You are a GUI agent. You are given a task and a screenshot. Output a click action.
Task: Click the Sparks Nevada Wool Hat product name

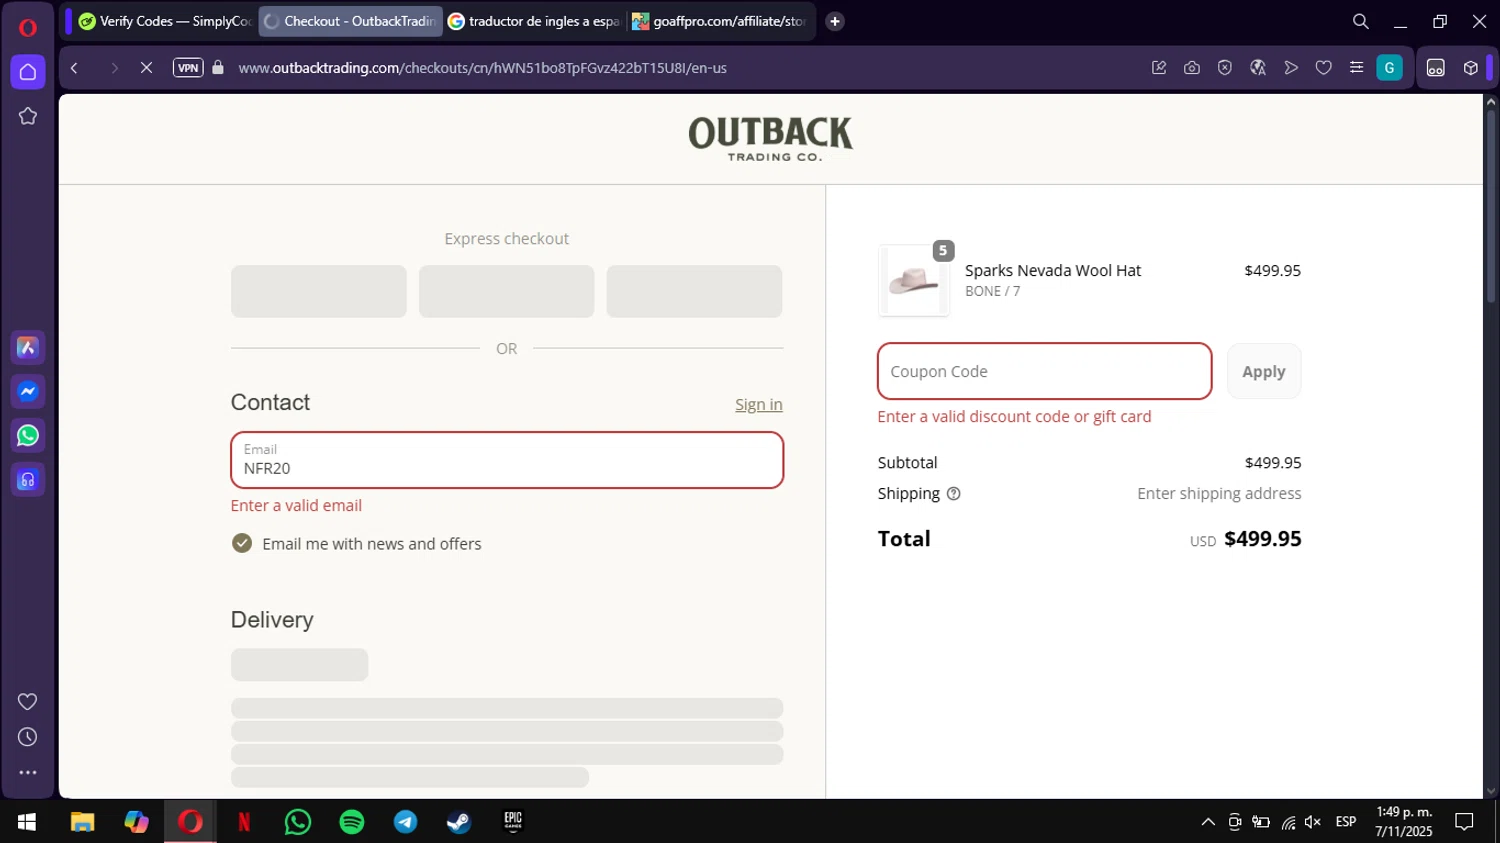[x=1053, y=270]
